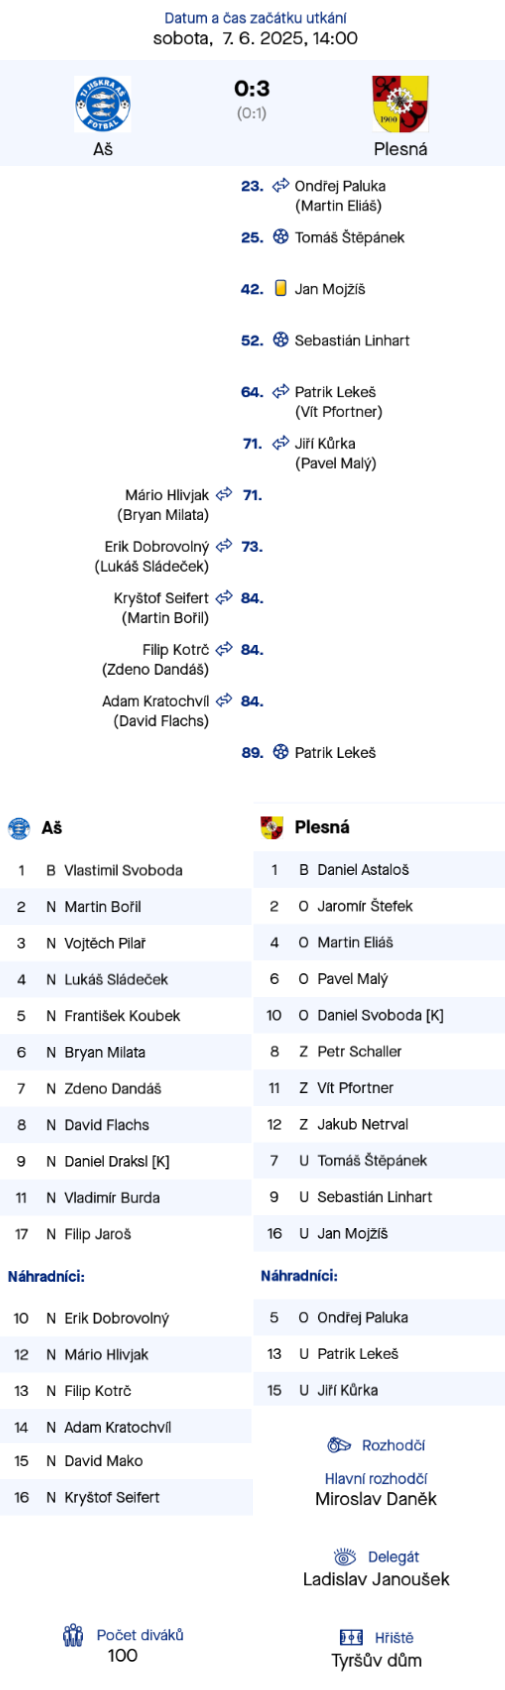Click the goal ball icon for Tomáš Štěpánek
Viewport: 505px width, 1690px height.
[x=281, y=237]
